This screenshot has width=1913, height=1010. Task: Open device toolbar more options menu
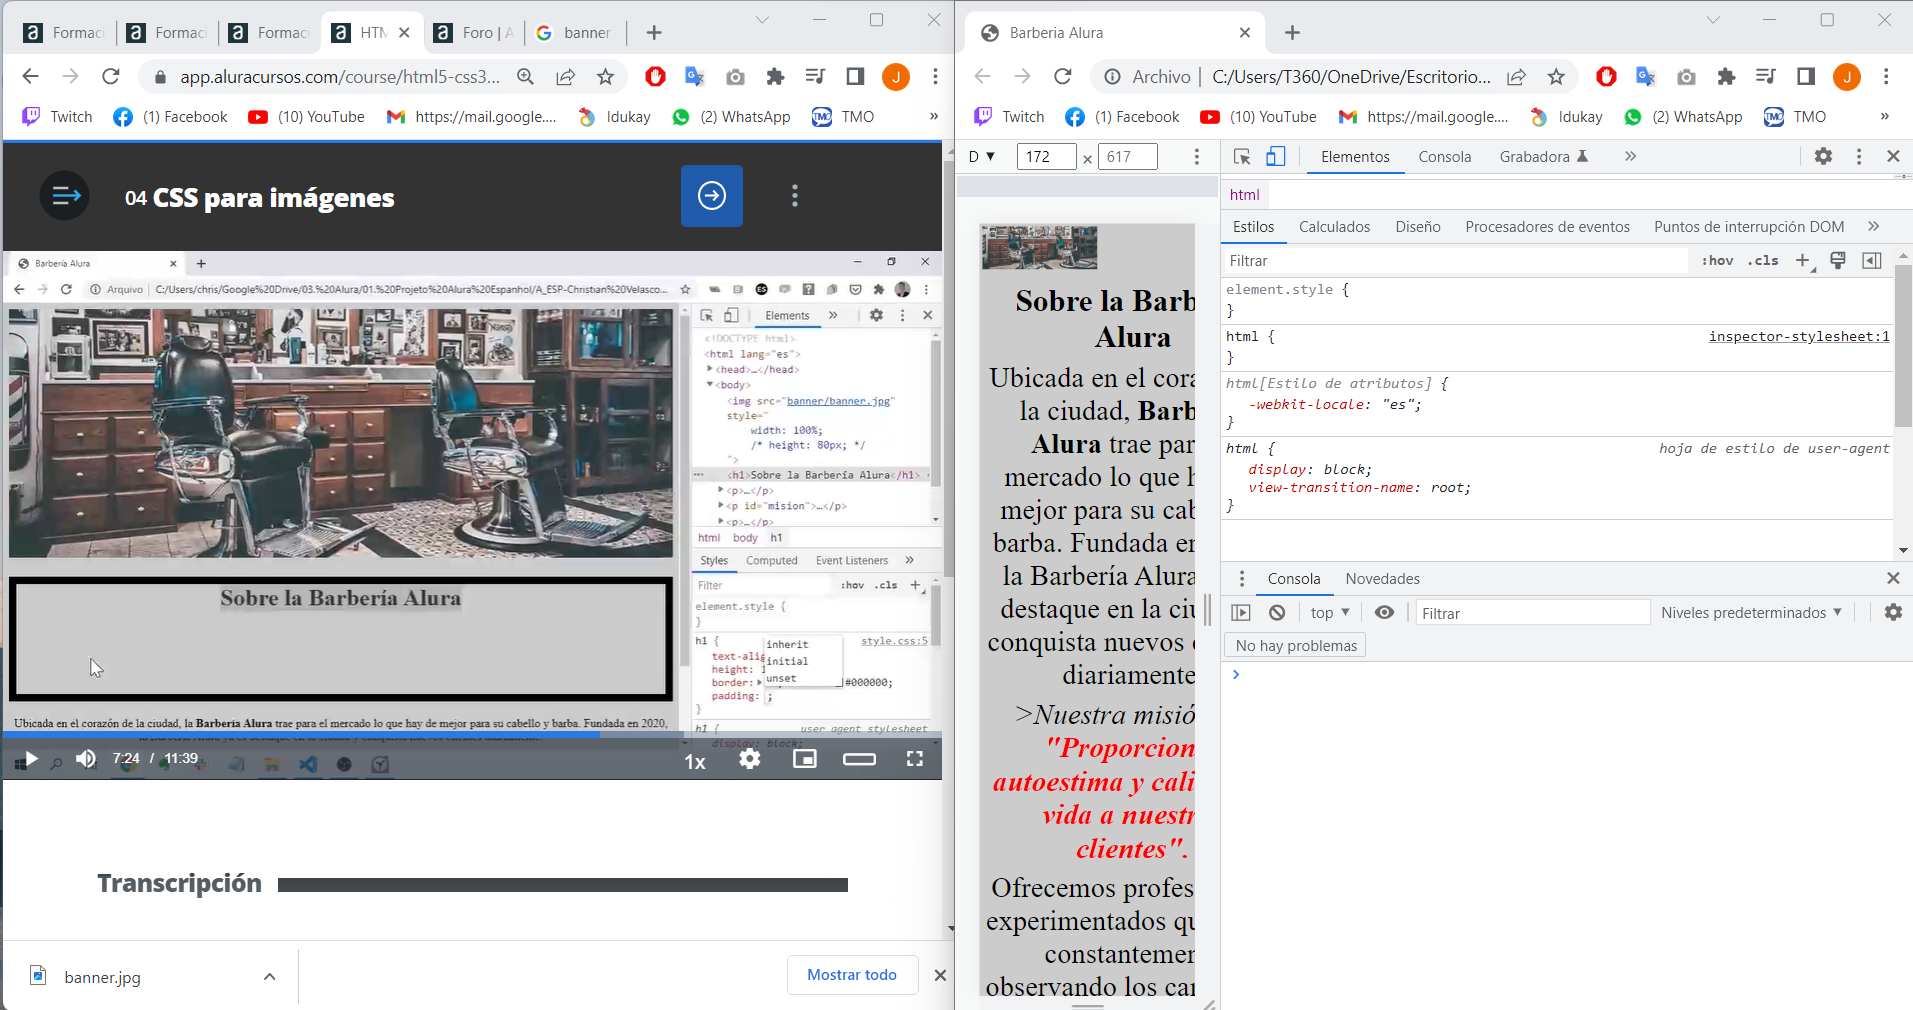(x=1196, y=157)
